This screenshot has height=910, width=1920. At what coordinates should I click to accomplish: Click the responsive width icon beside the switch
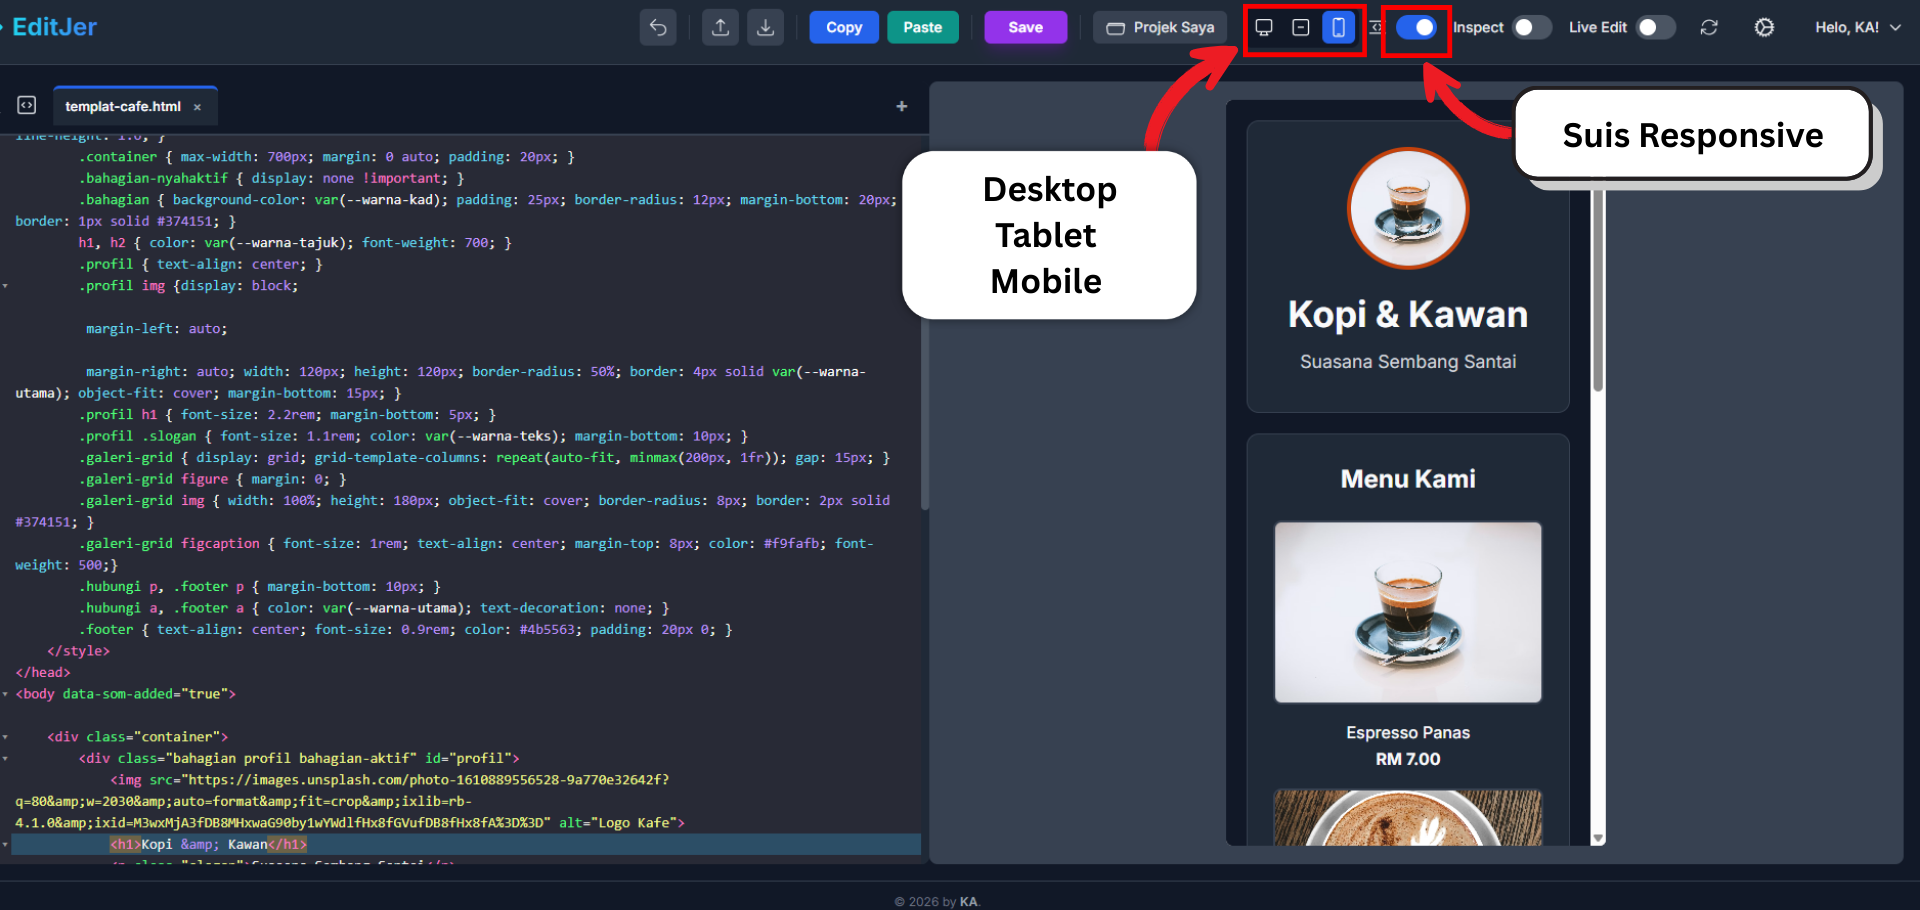tap(1375, 28)
